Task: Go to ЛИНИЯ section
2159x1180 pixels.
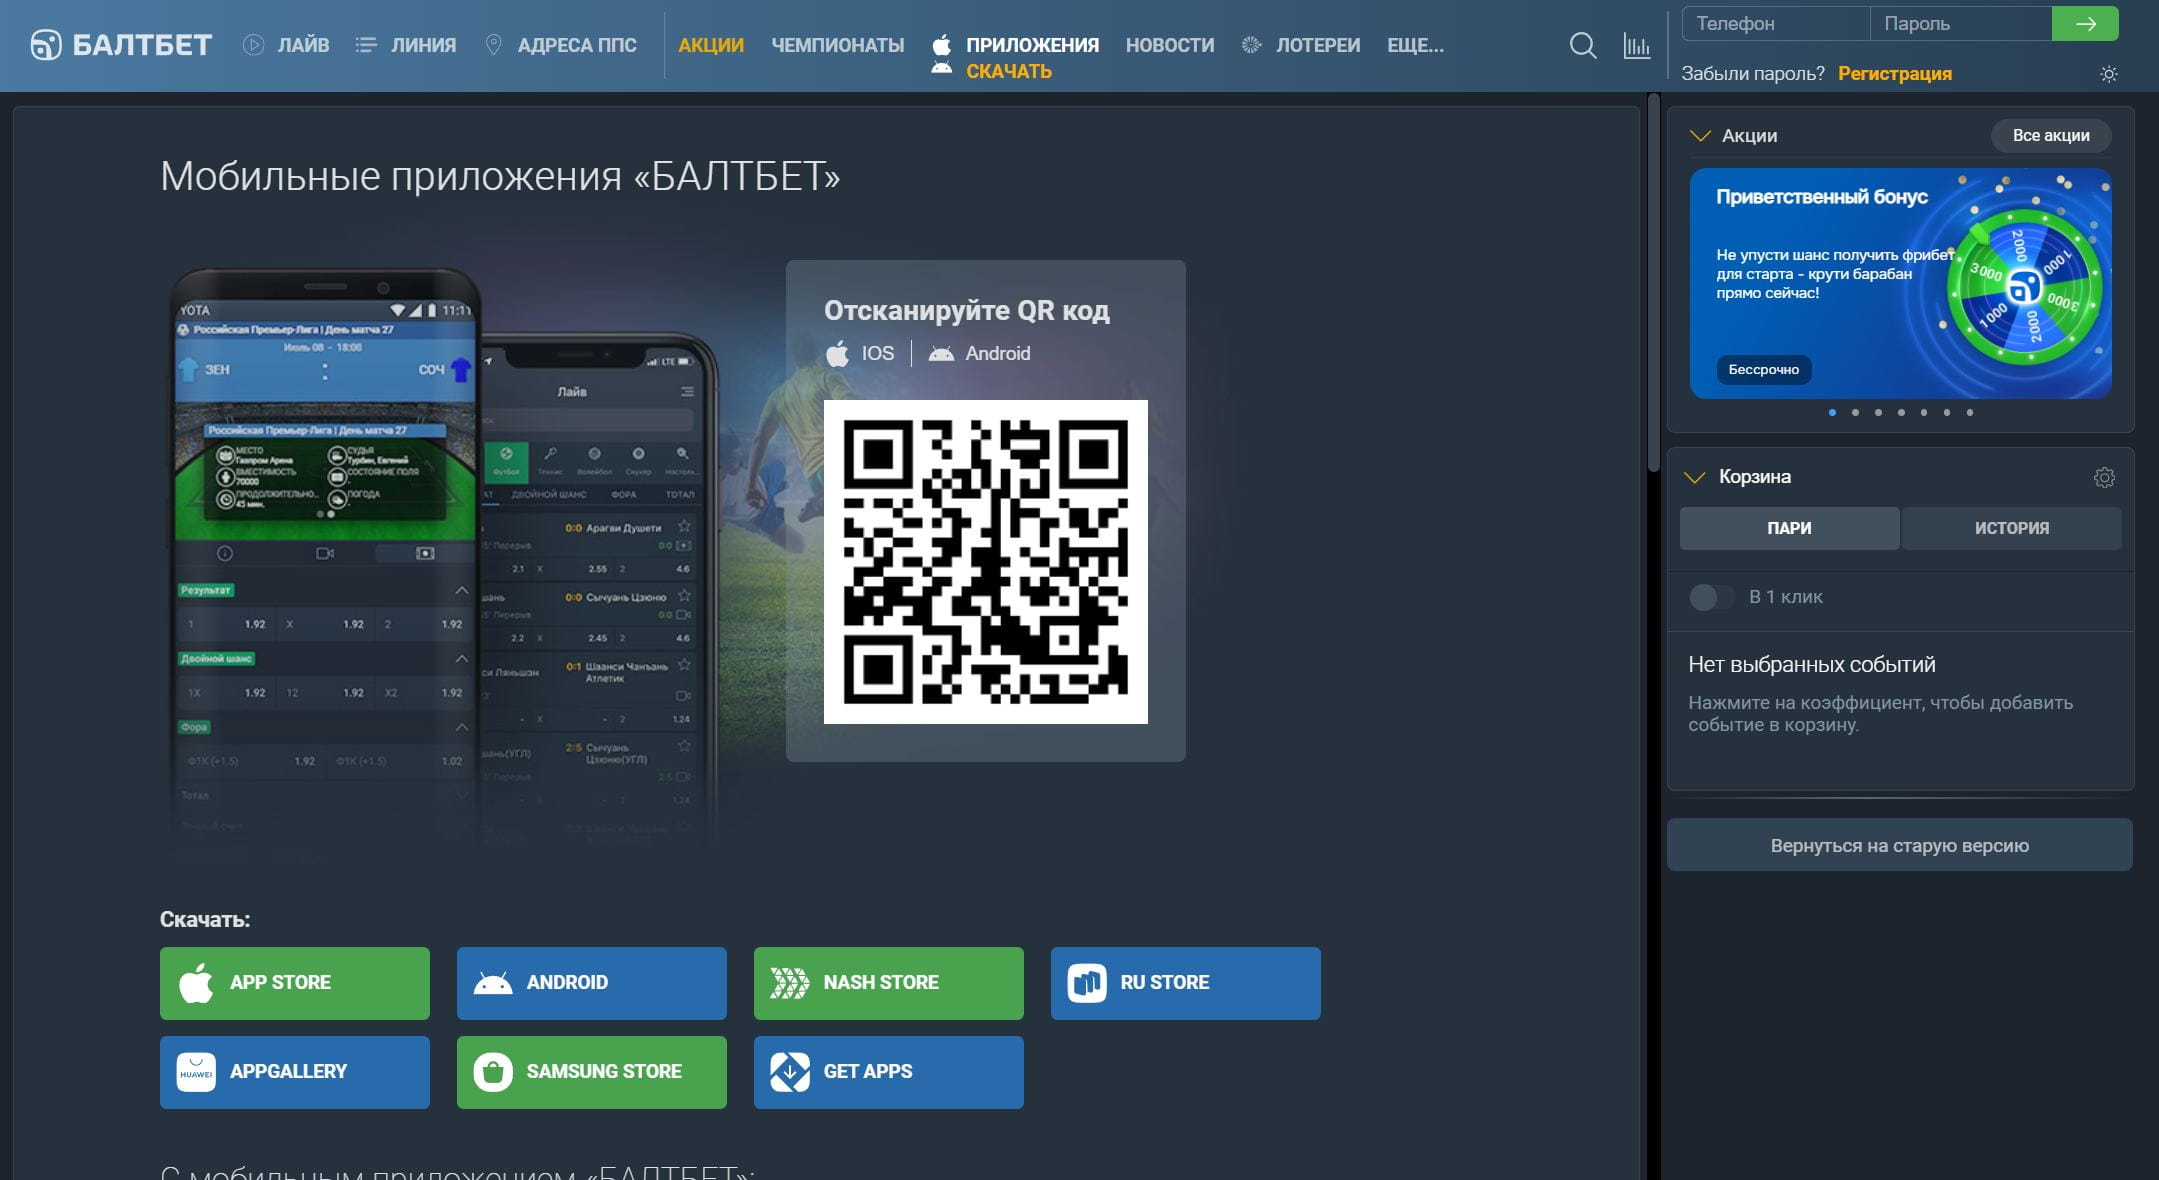Action: coord(406,45)
